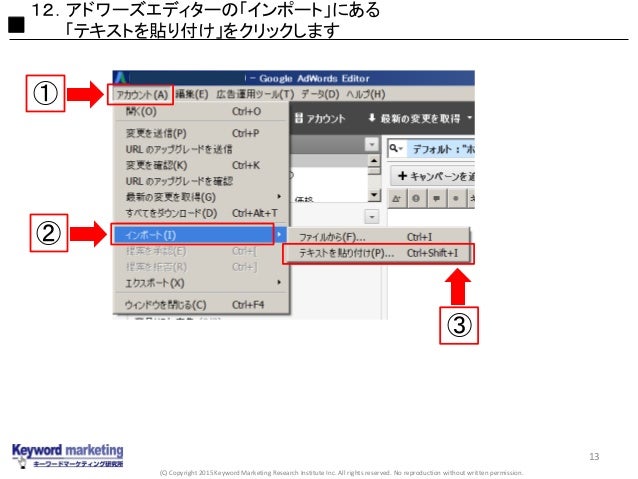Viewport: 638px width, 479px height.
Task: Open the search magnifier filter dropdown
Action: click(x=395, y=149)
